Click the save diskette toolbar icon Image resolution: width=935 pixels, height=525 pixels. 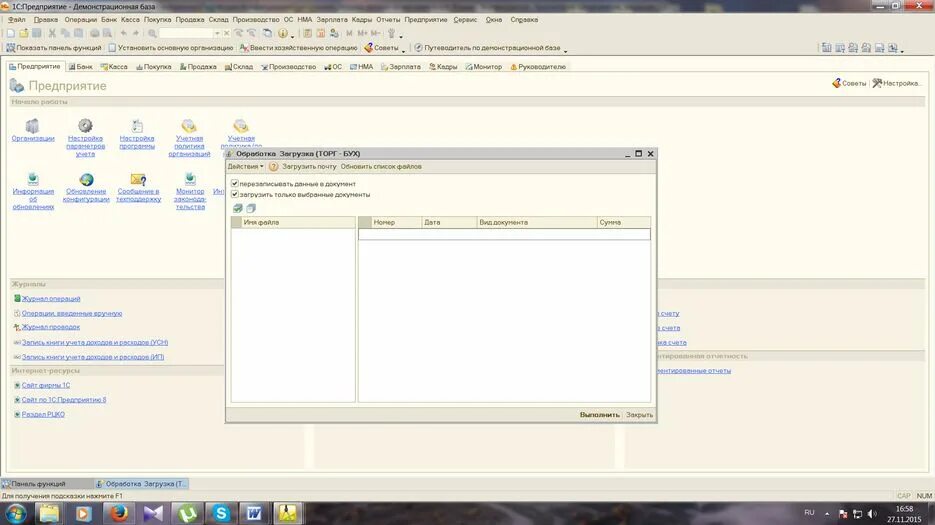coord(37,33)
